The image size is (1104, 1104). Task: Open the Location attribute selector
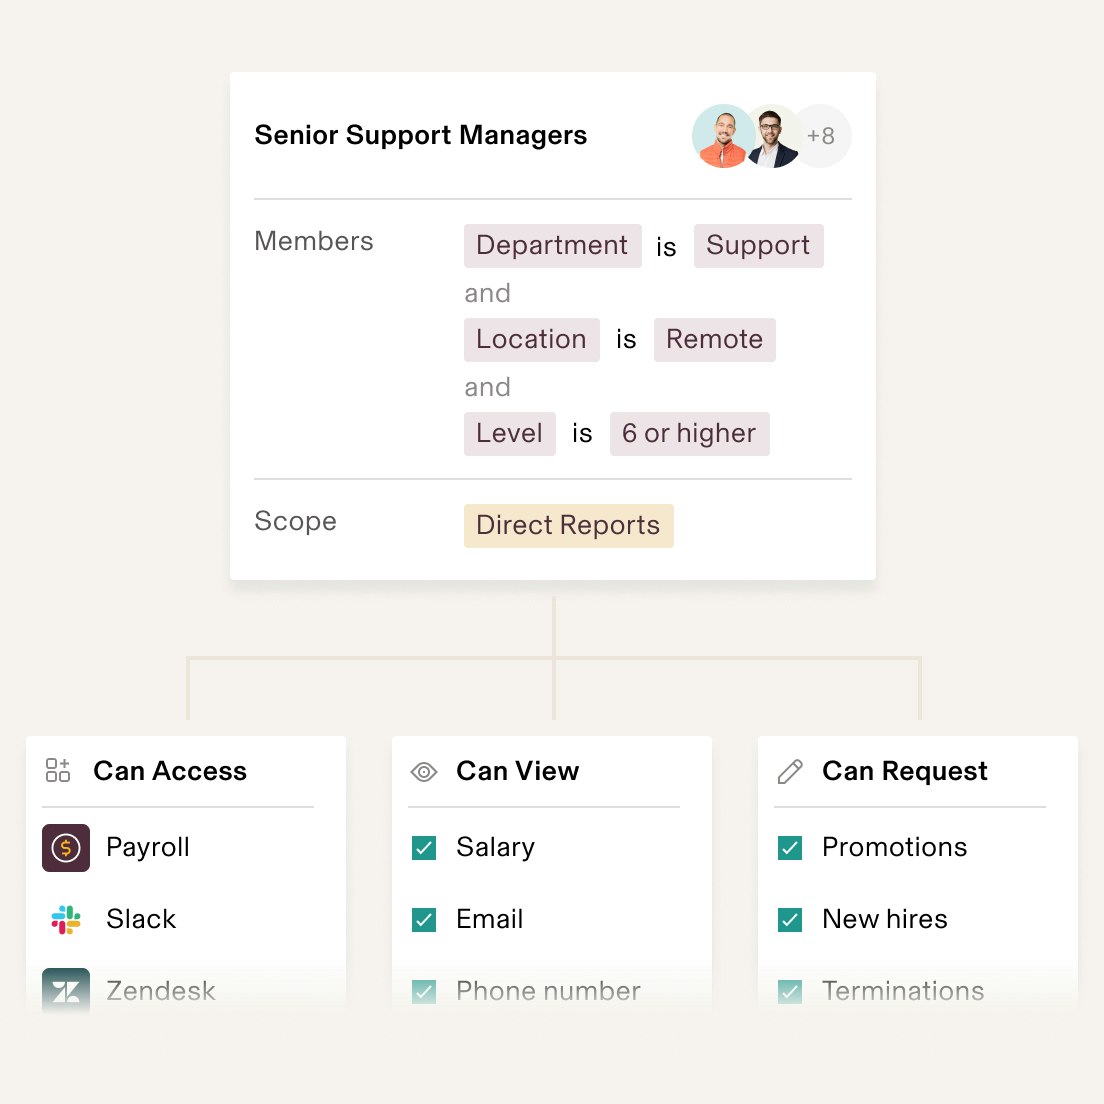[532, 340]
